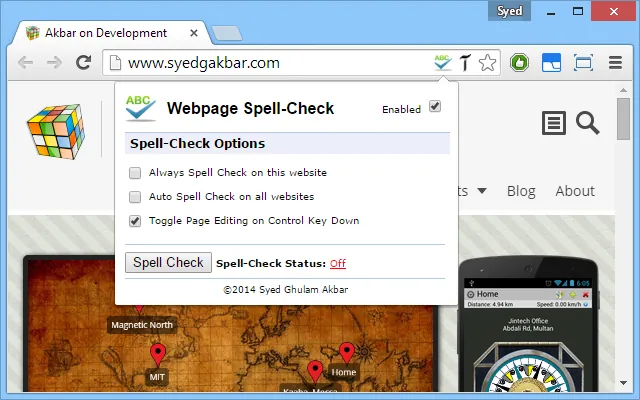
Task: Open the Chrome hamburger menu
Action: point(615,62)
